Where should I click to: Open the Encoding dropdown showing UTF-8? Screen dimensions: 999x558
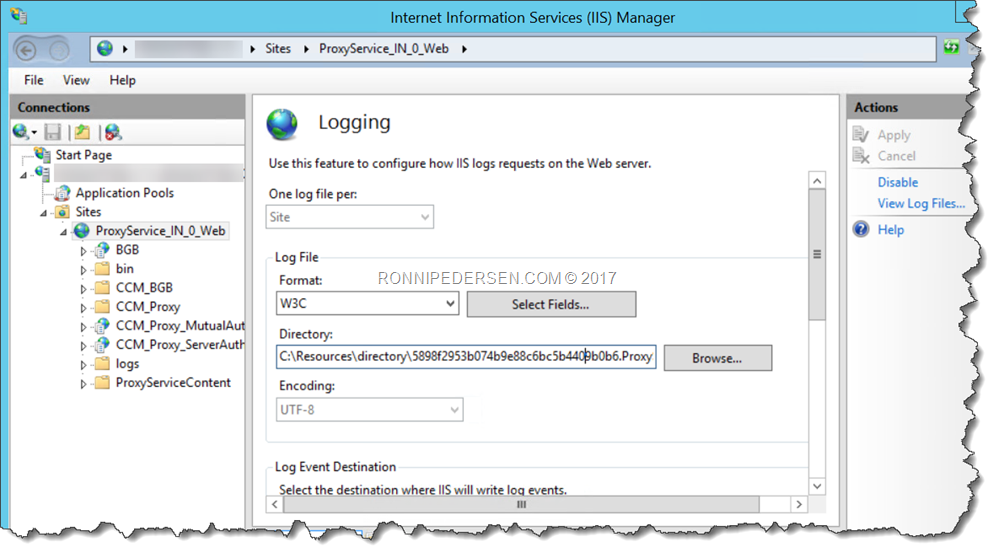click(x=370, y=410)
